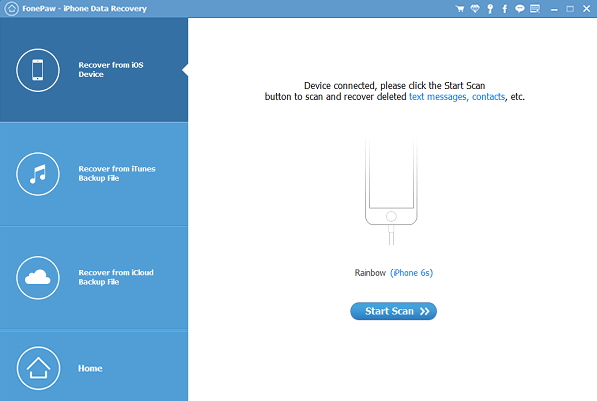Click the speech bubble feedback icon
The image size is (597, 401).
[x=519, y=8]
